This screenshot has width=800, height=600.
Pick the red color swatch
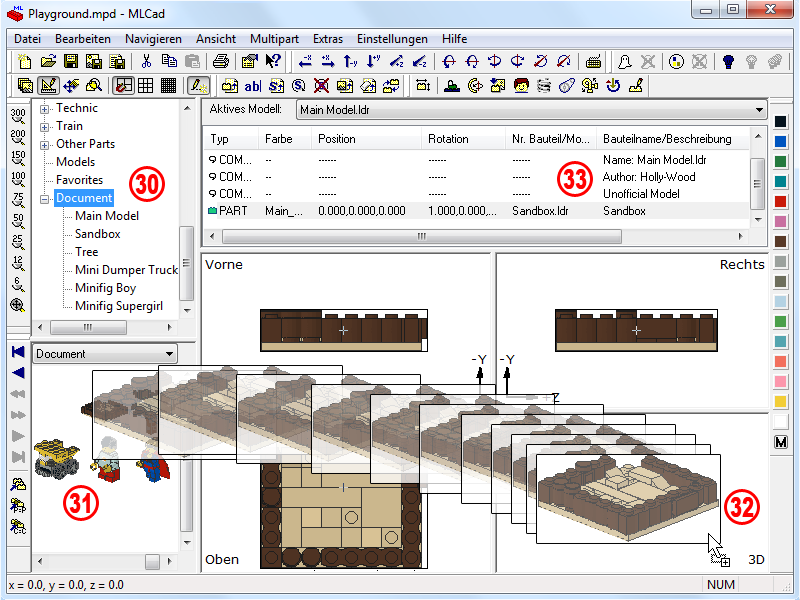click(781, 202)
